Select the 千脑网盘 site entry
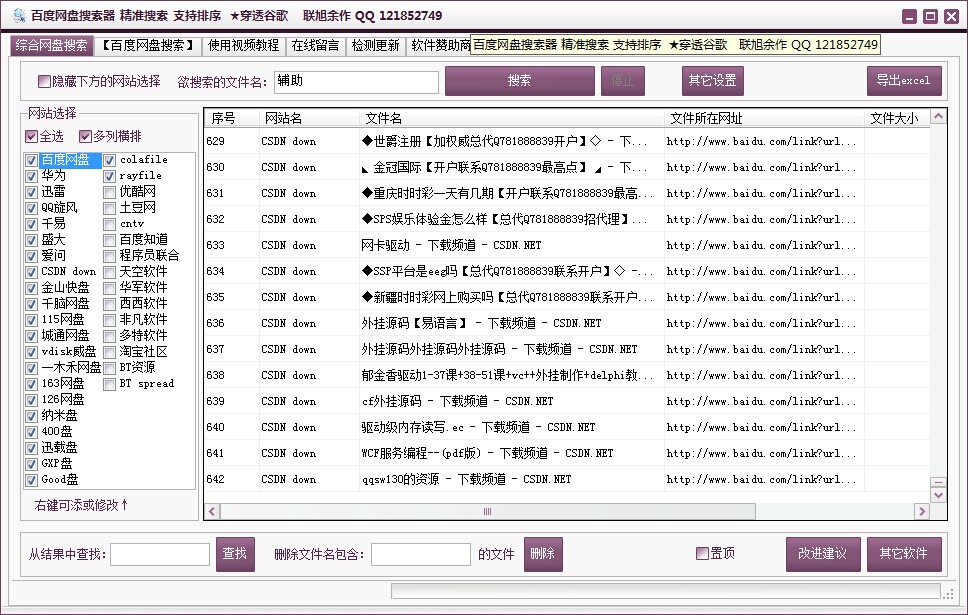Screen dimensions: 968x615 pos(65,304)
